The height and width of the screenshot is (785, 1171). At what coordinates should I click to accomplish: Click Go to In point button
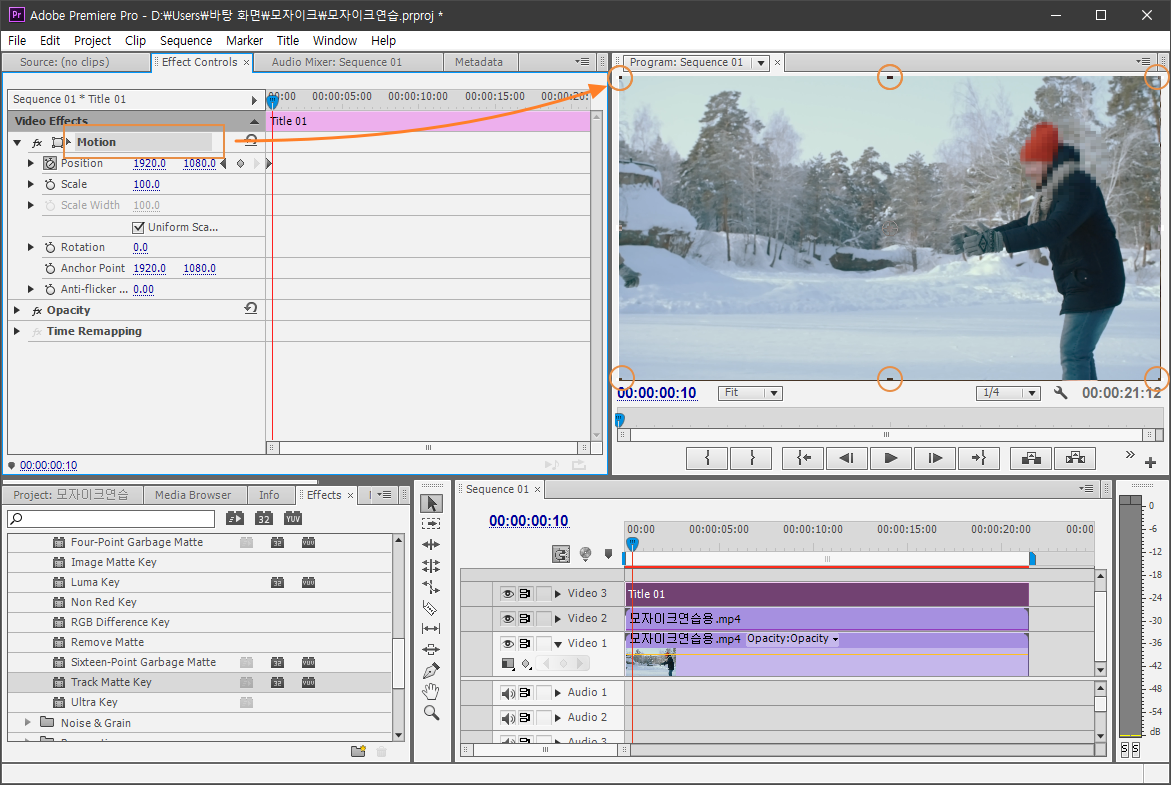tap(803, 458)
